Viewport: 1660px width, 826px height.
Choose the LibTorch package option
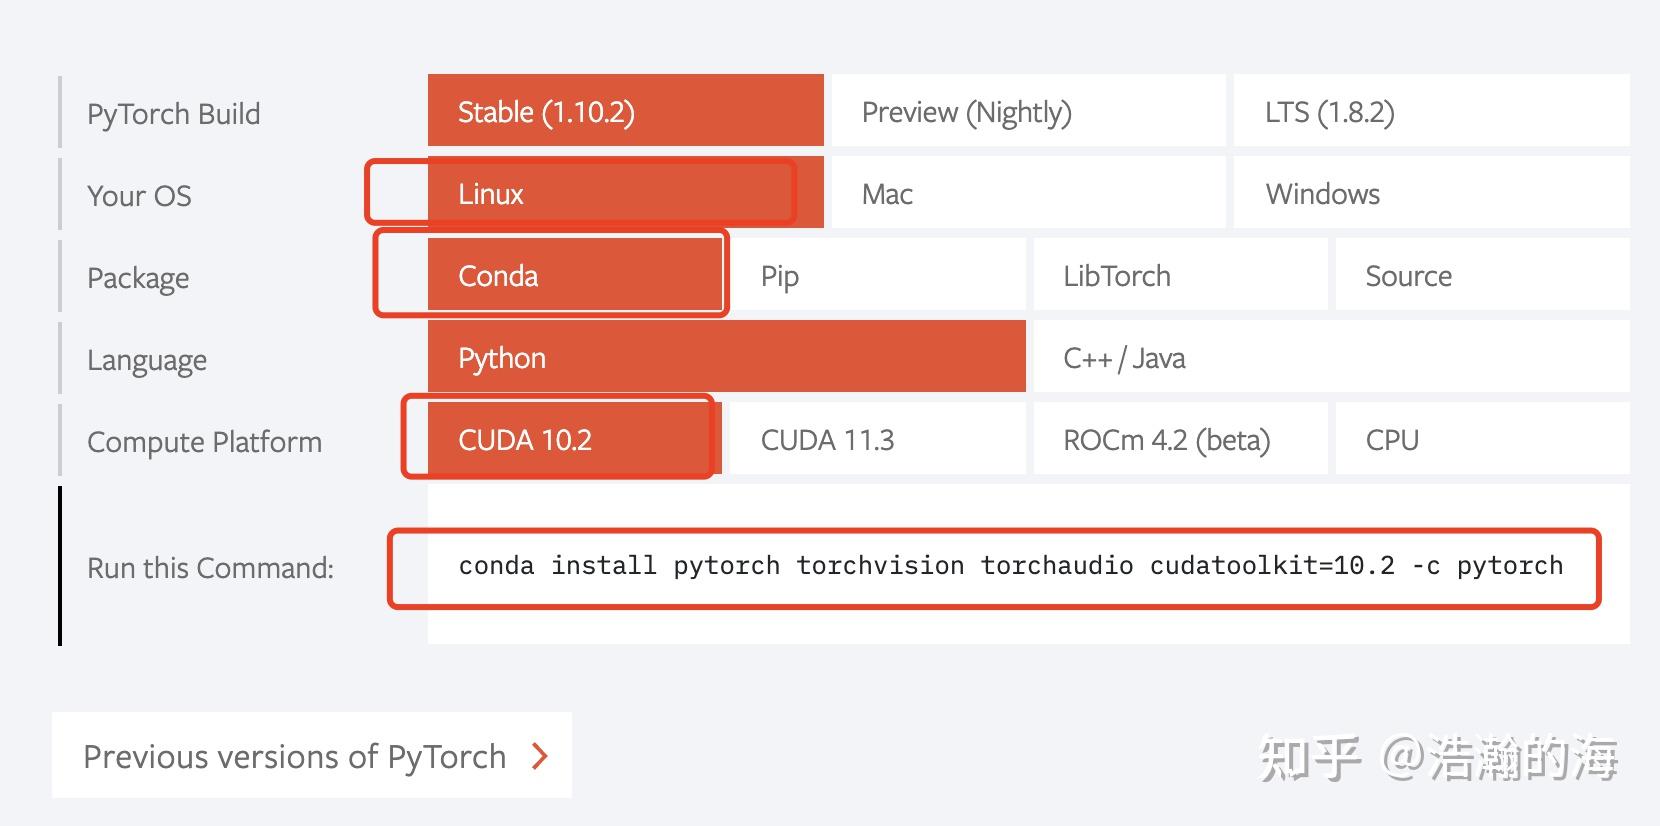(x=1180, y=276)
